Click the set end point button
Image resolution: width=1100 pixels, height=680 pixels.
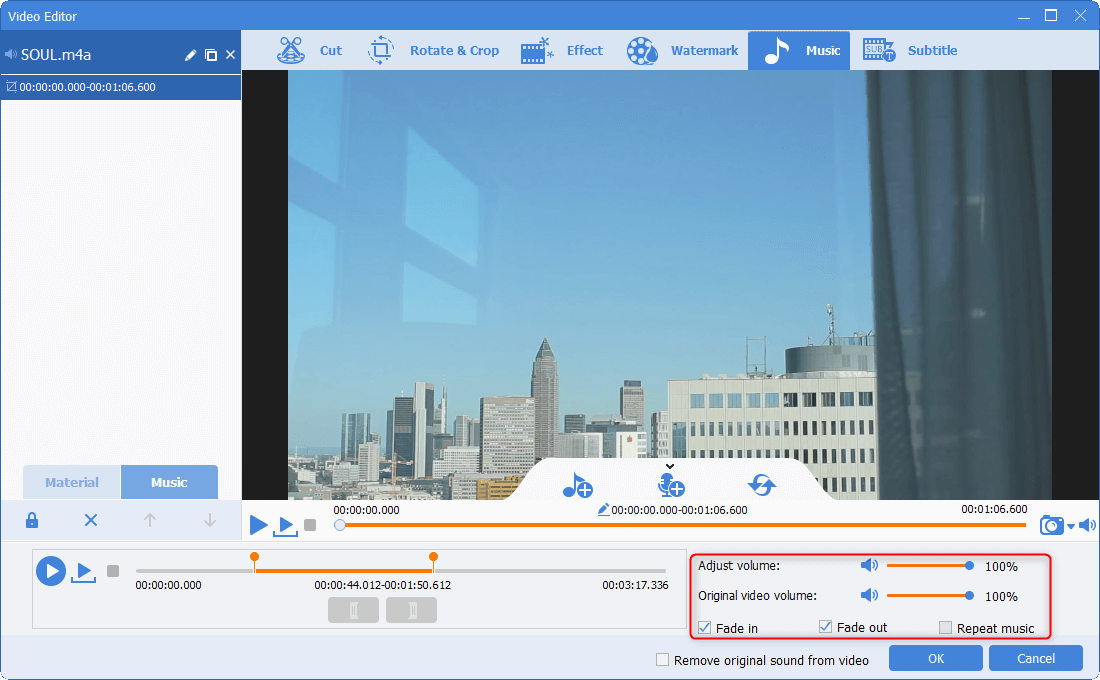point(412,610)
